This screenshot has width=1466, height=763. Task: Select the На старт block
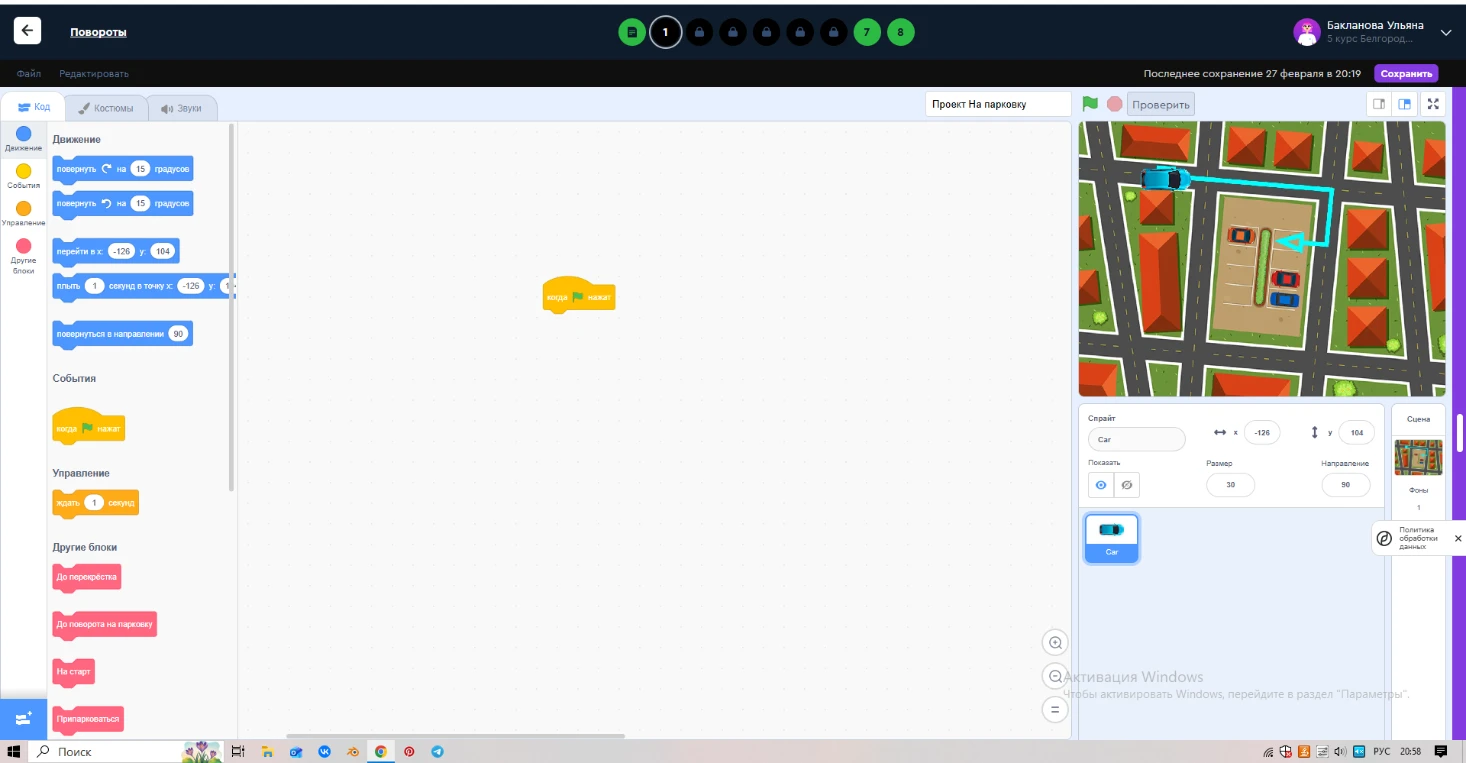pyautogui.click(x=74, y=672)
